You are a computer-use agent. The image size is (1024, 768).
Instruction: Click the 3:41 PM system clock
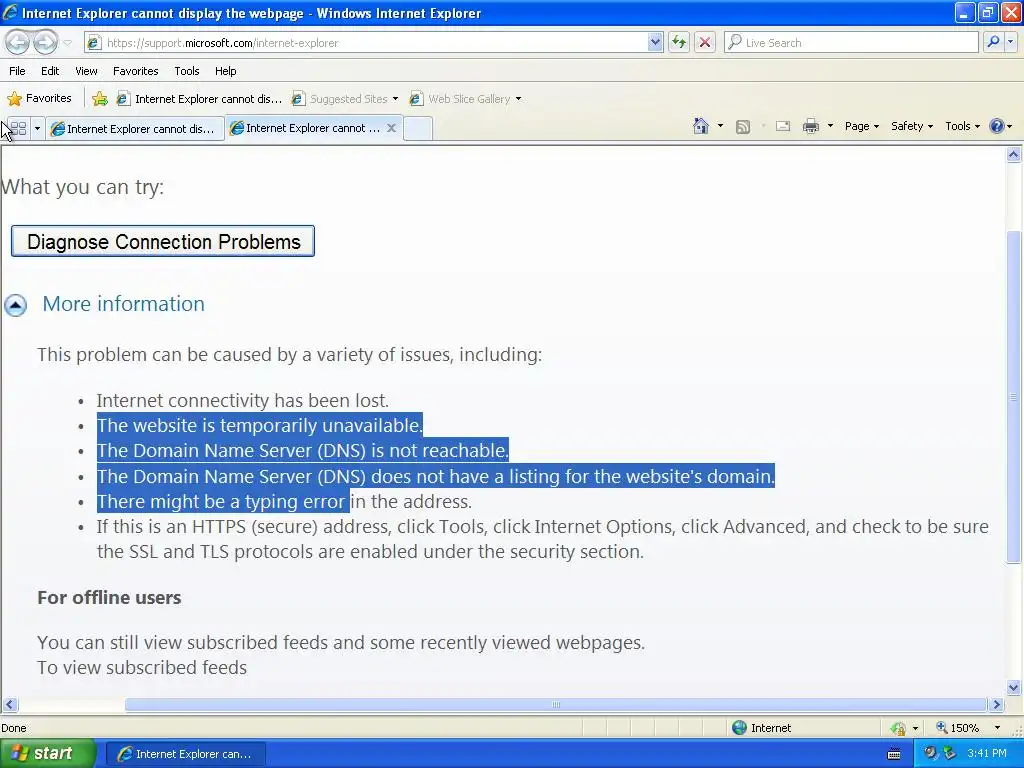coord(987,753)
